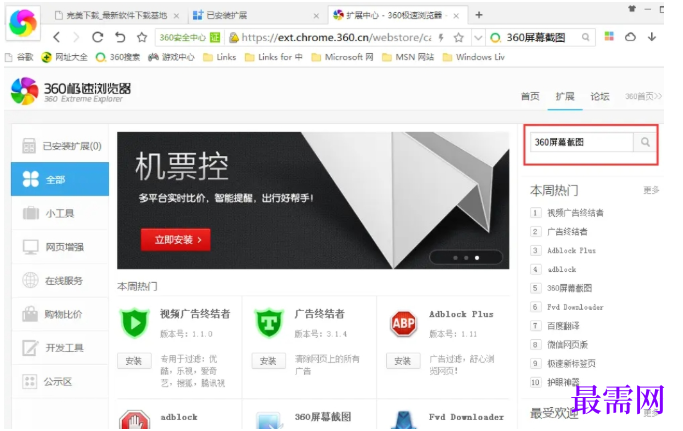Select 开发工具 category in sidebar
This screenshot has height=431, width=683.
click(60, 348)
